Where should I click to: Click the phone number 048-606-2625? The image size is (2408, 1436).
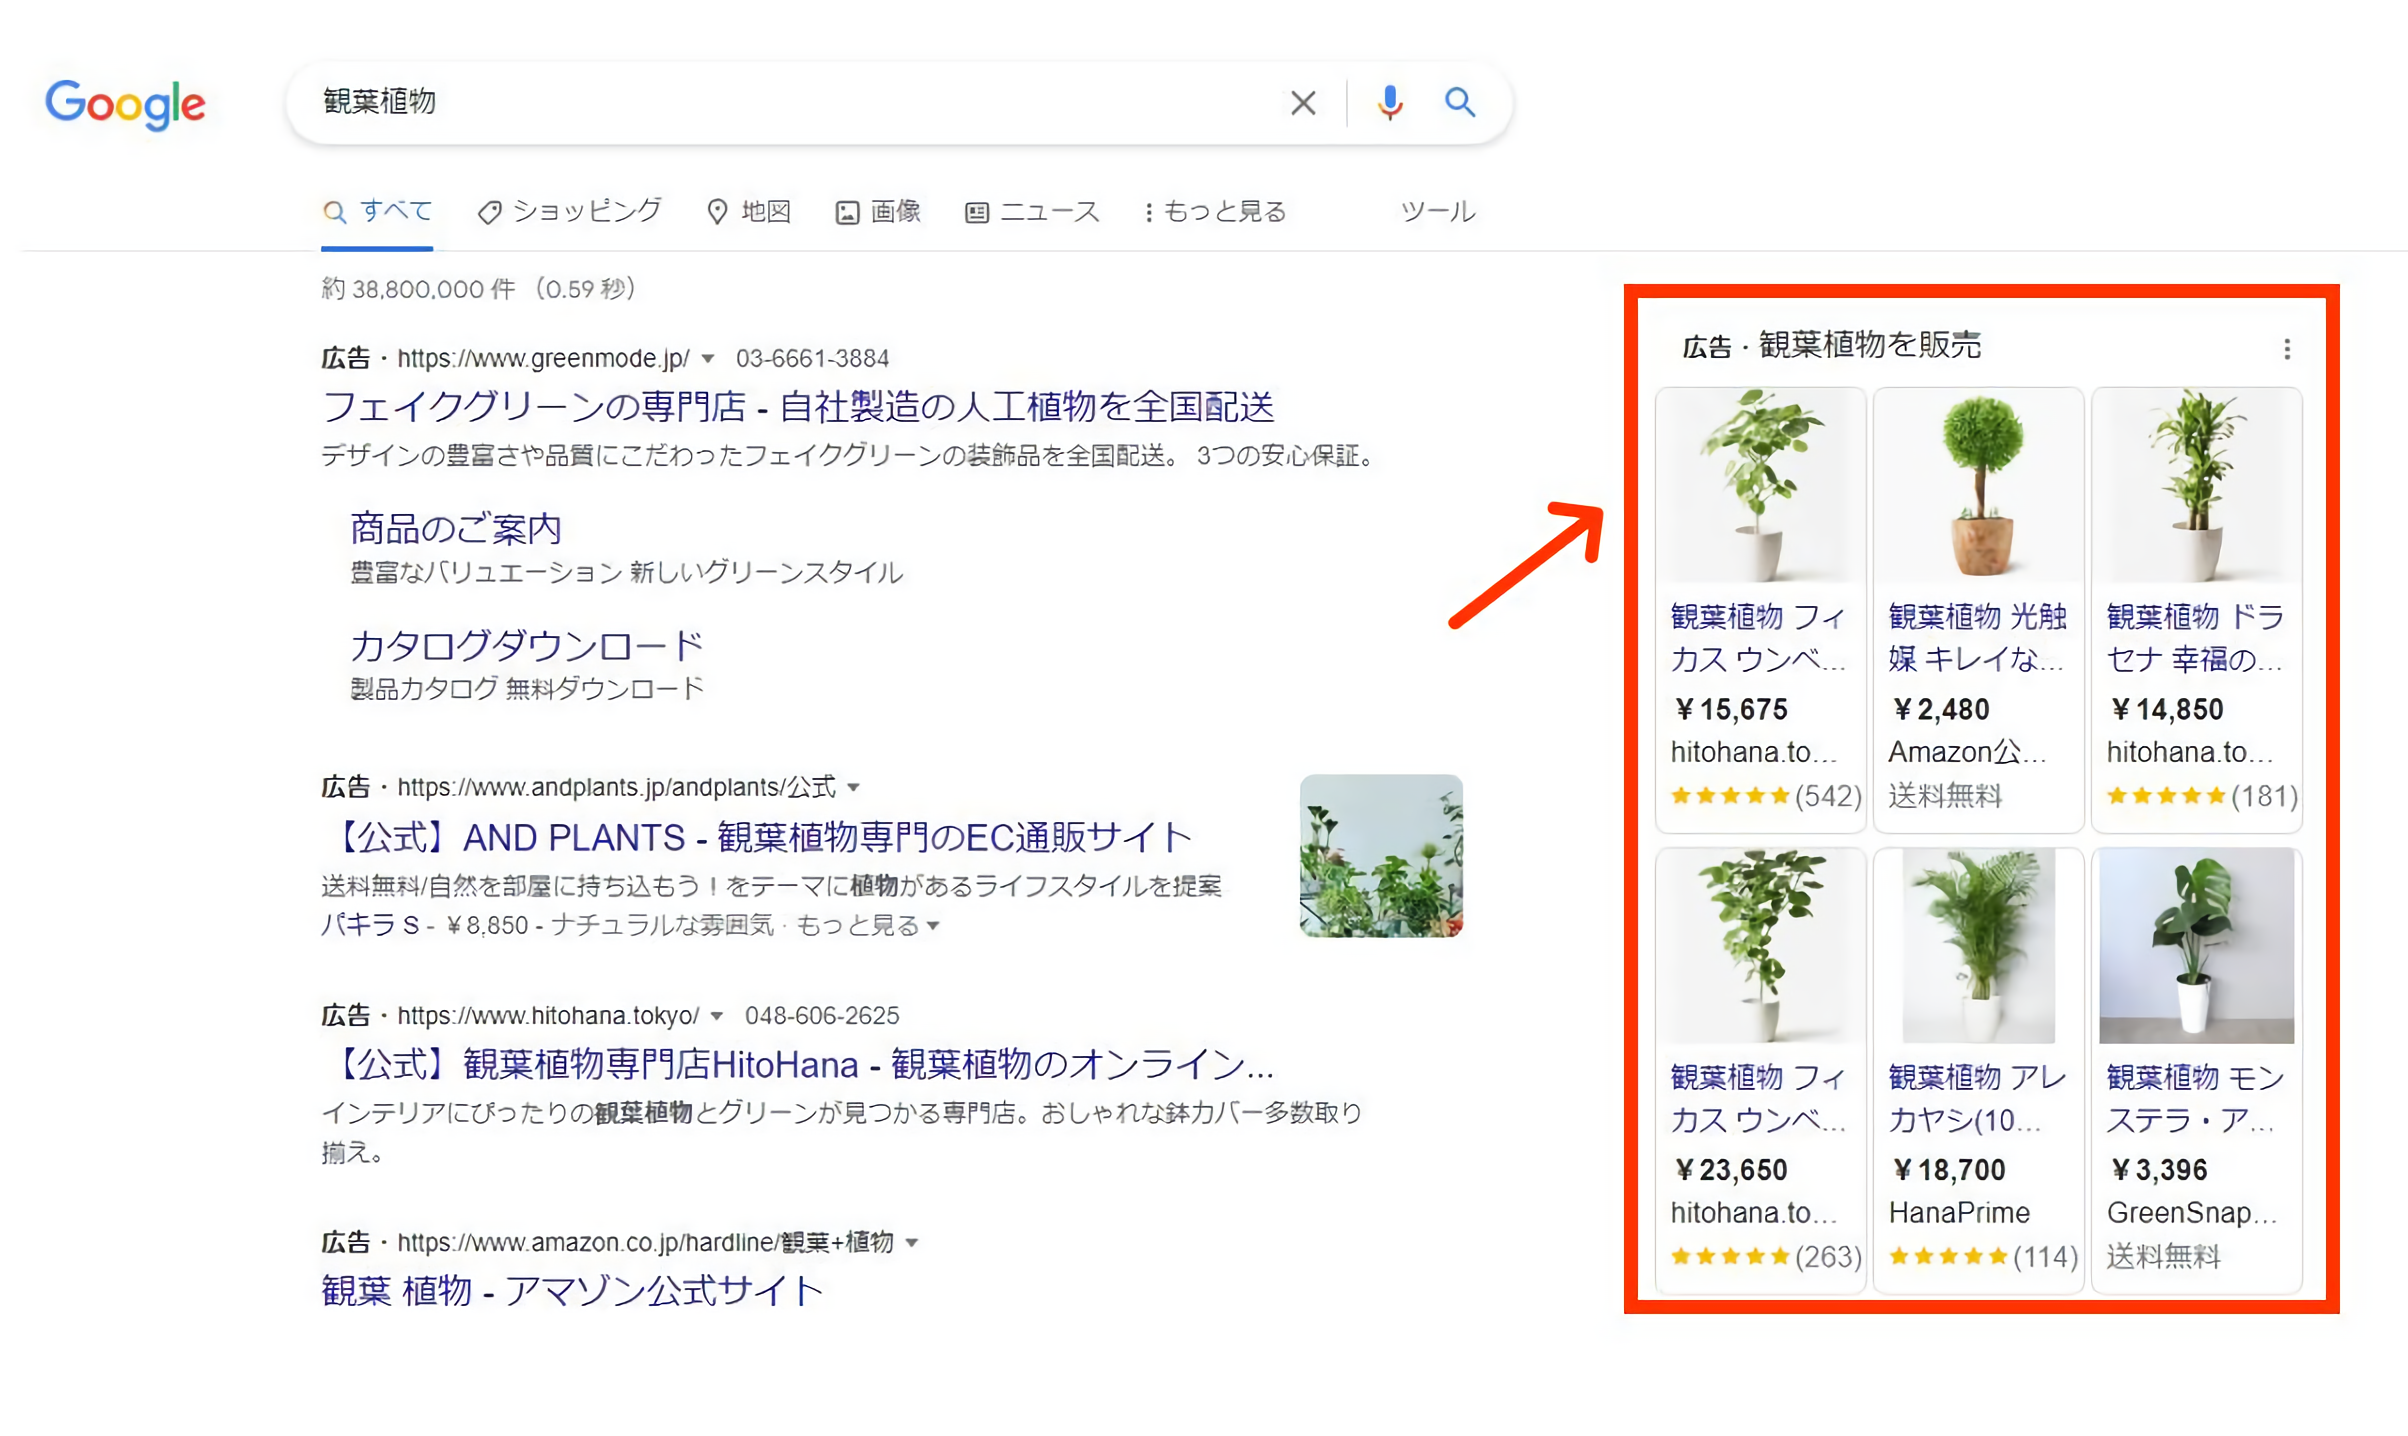coord(822,1015)
